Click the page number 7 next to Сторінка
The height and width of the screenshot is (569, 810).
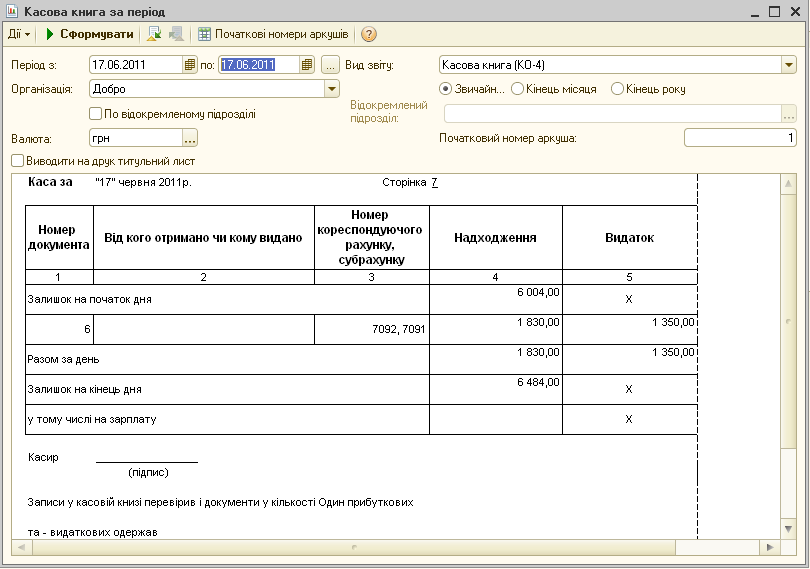click(434, 182)
